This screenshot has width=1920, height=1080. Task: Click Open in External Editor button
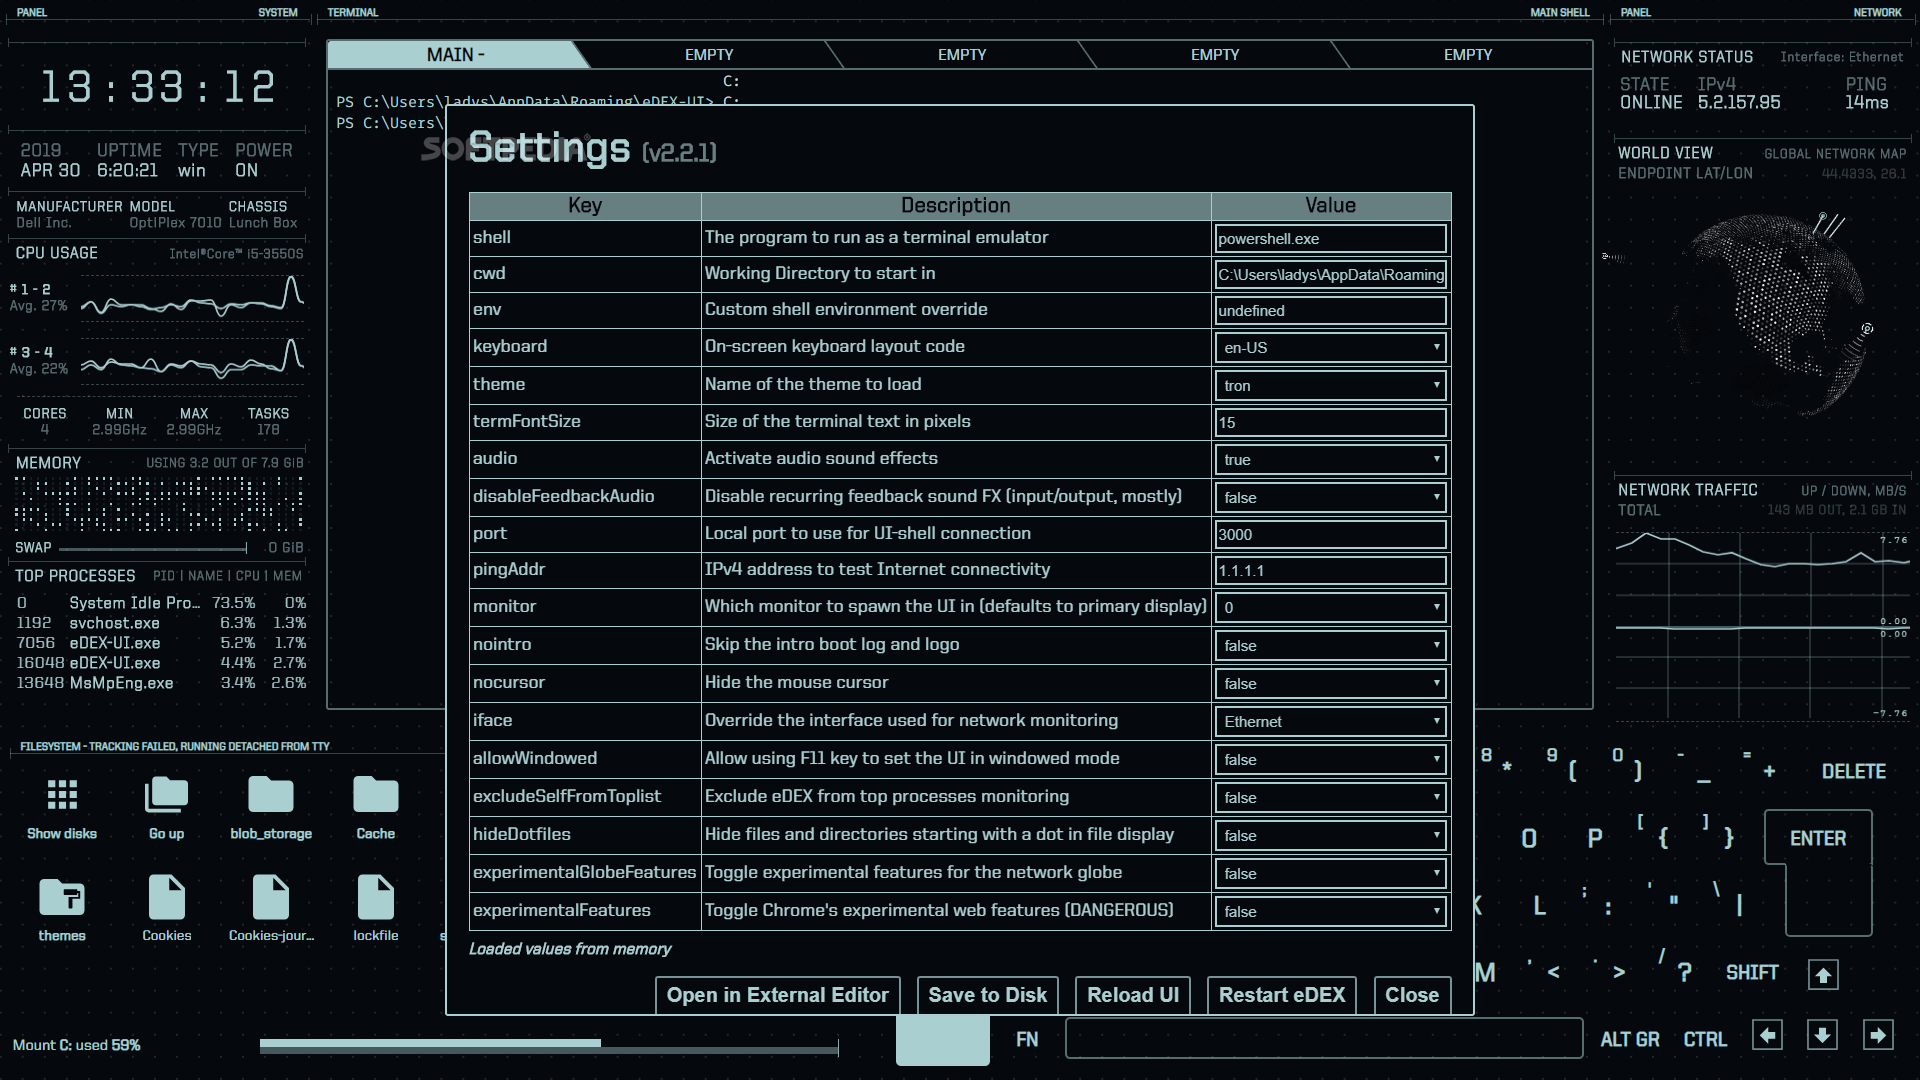coord(778,995)
